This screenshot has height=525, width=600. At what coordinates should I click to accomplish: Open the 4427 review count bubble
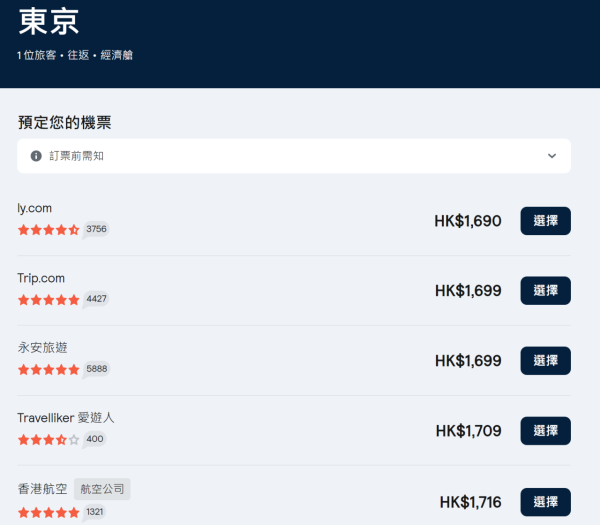[96, 299]
